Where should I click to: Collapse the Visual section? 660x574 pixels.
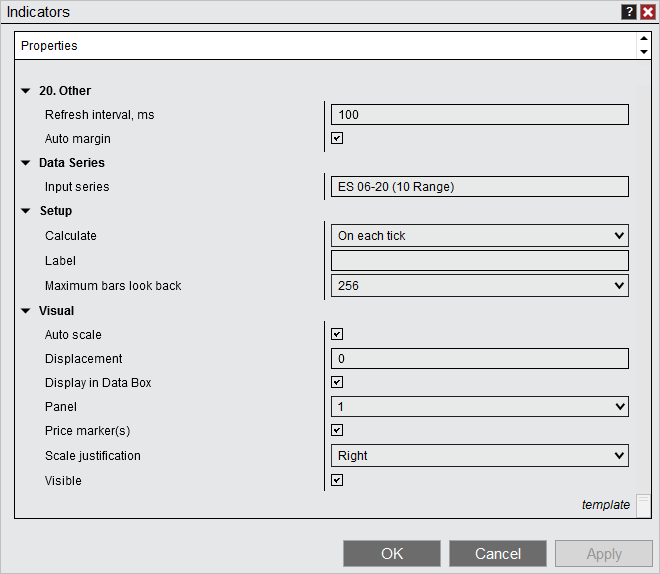point(26,311)
